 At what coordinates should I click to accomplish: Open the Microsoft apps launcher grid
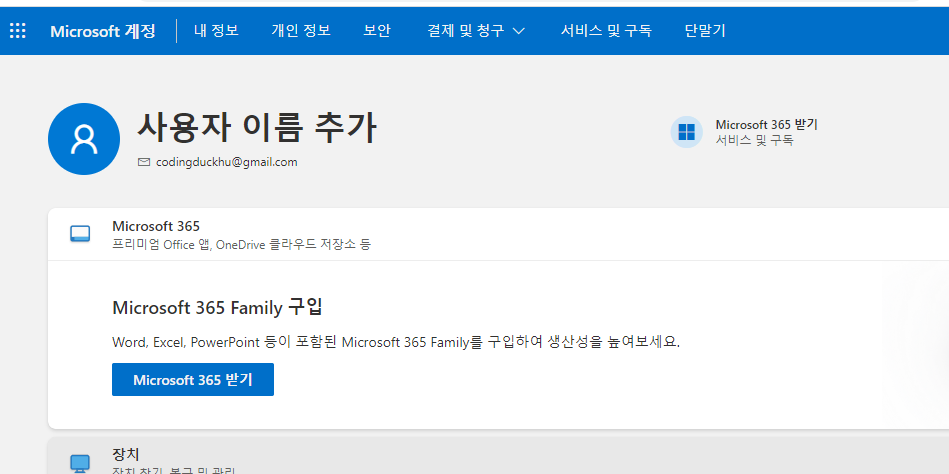[x=18, y=30]
